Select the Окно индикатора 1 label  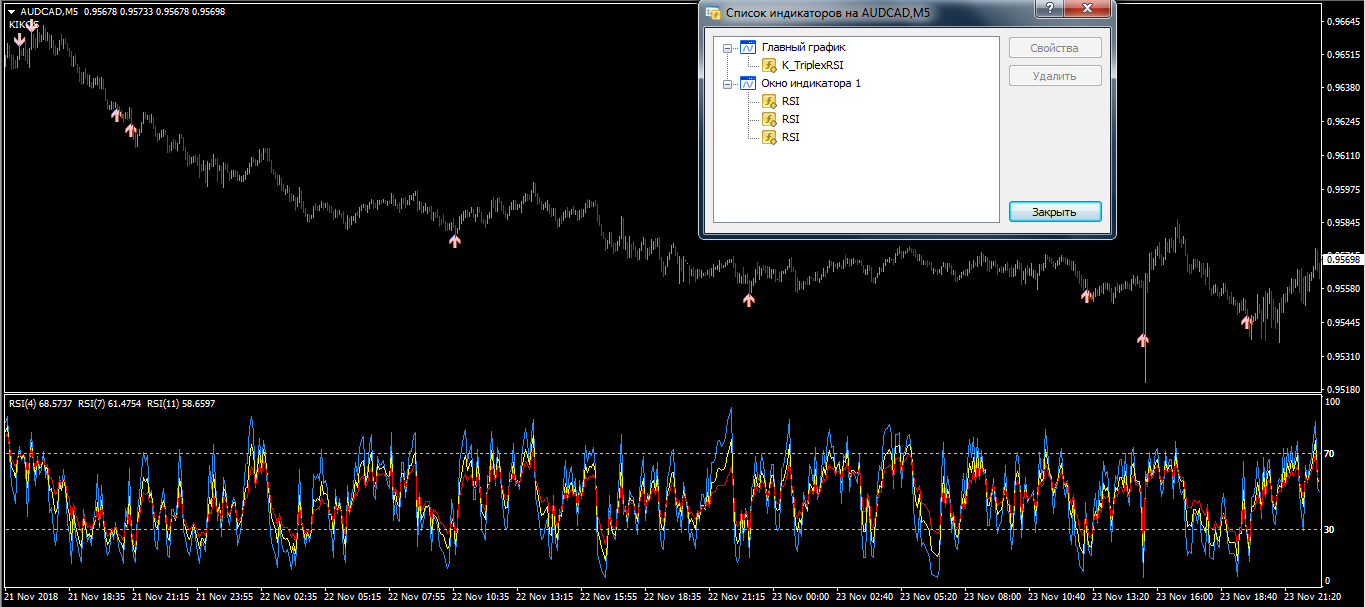pos(811,83)
